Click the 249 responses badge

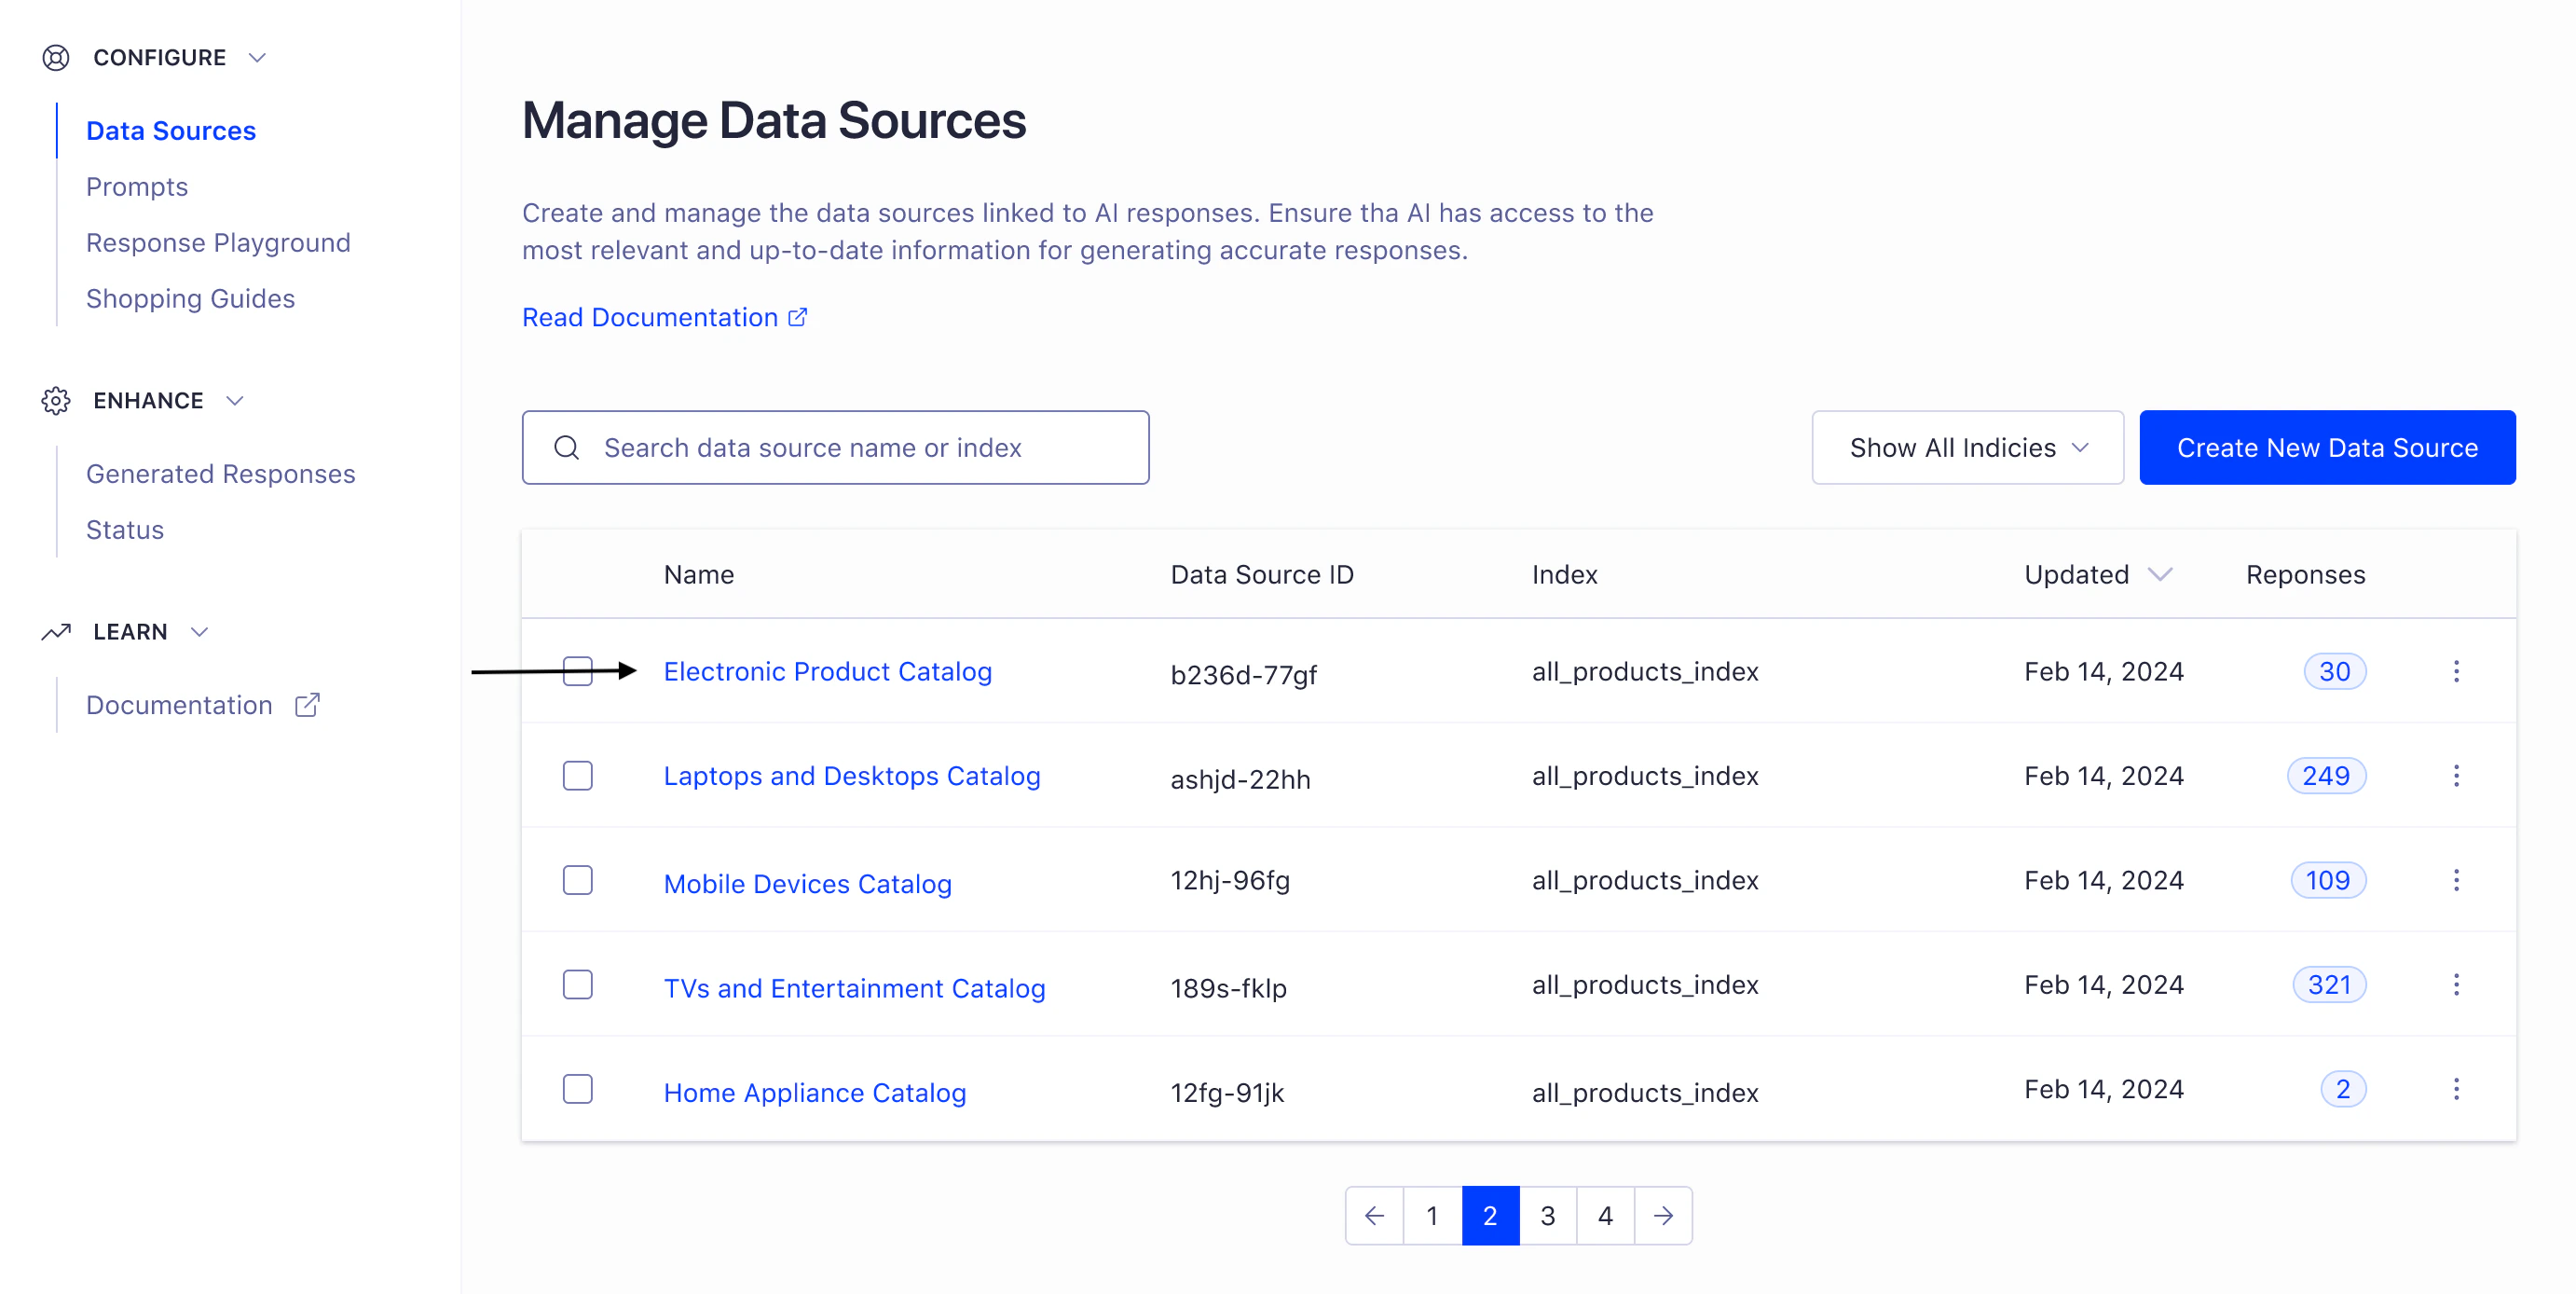2327,776
